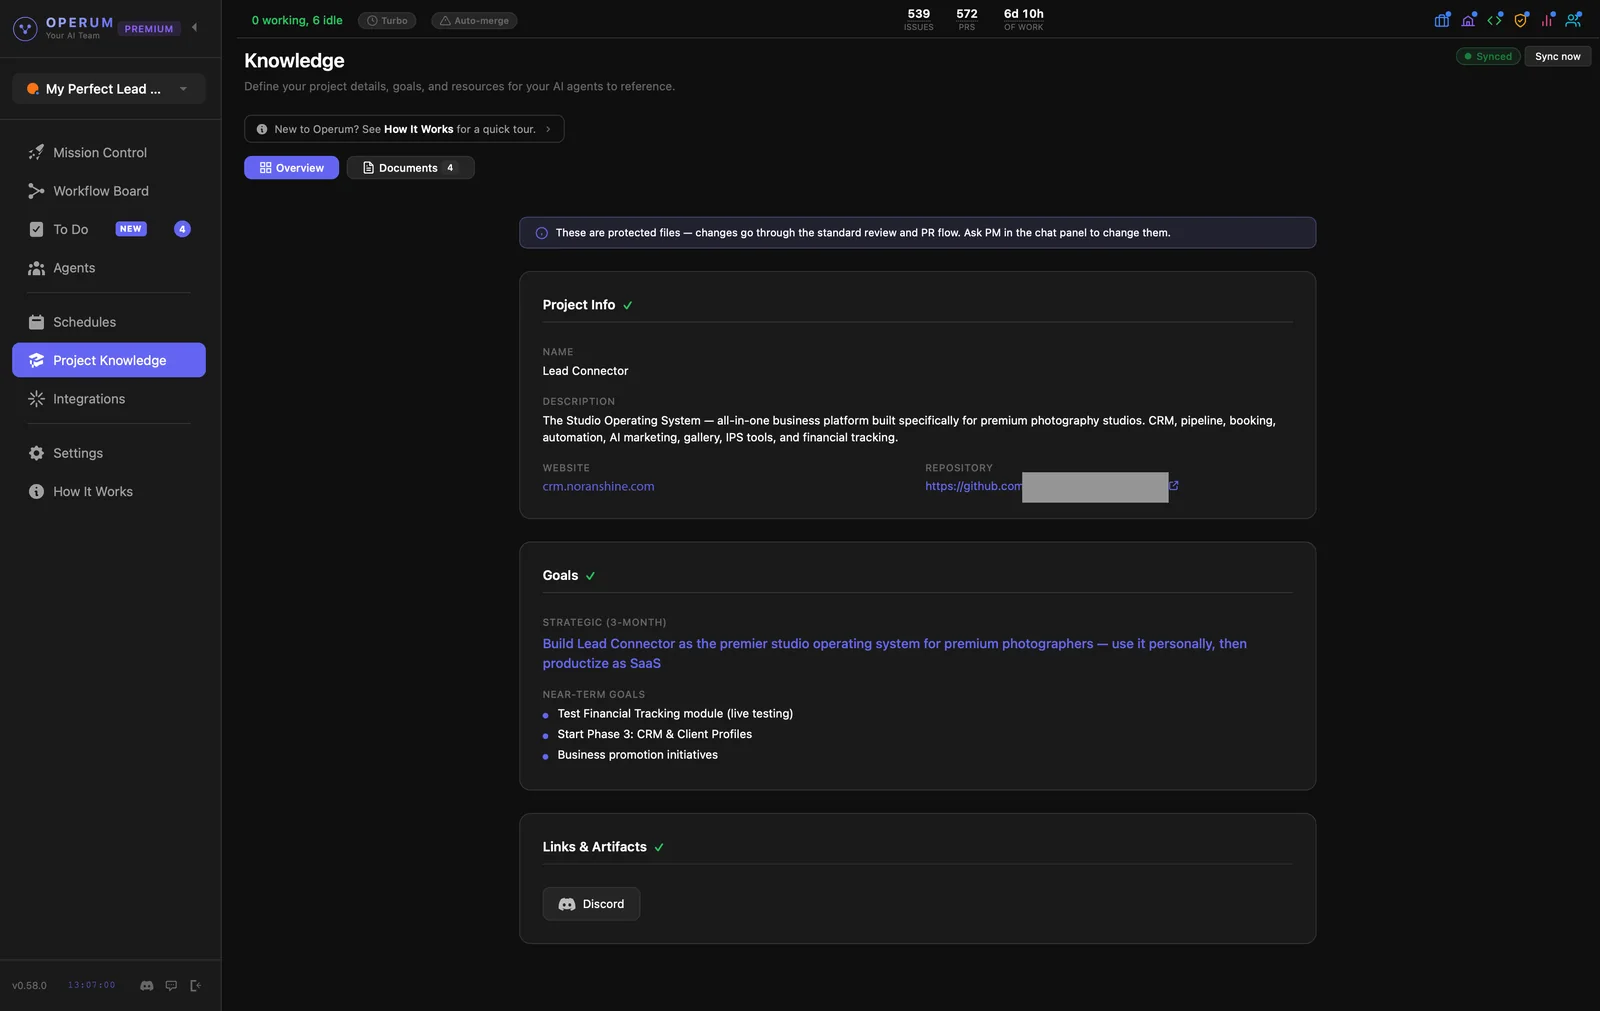Switch to the Overview tab
Viewport: 1600px width, 1011px height.
click(291, 168)
